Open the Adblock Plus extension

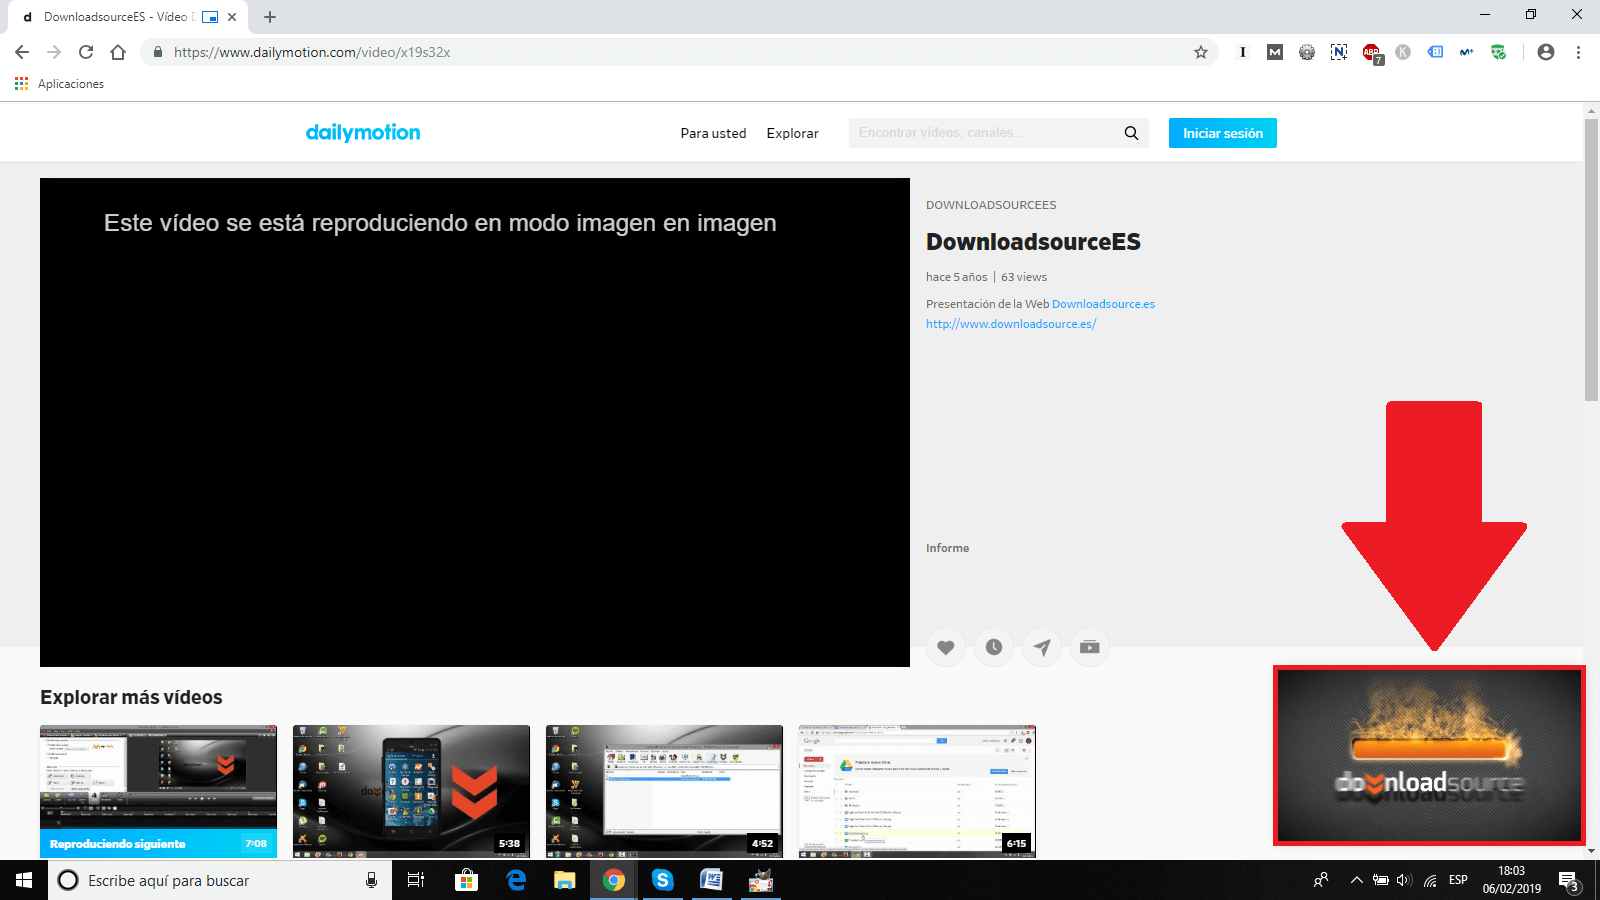(1372, 53)
